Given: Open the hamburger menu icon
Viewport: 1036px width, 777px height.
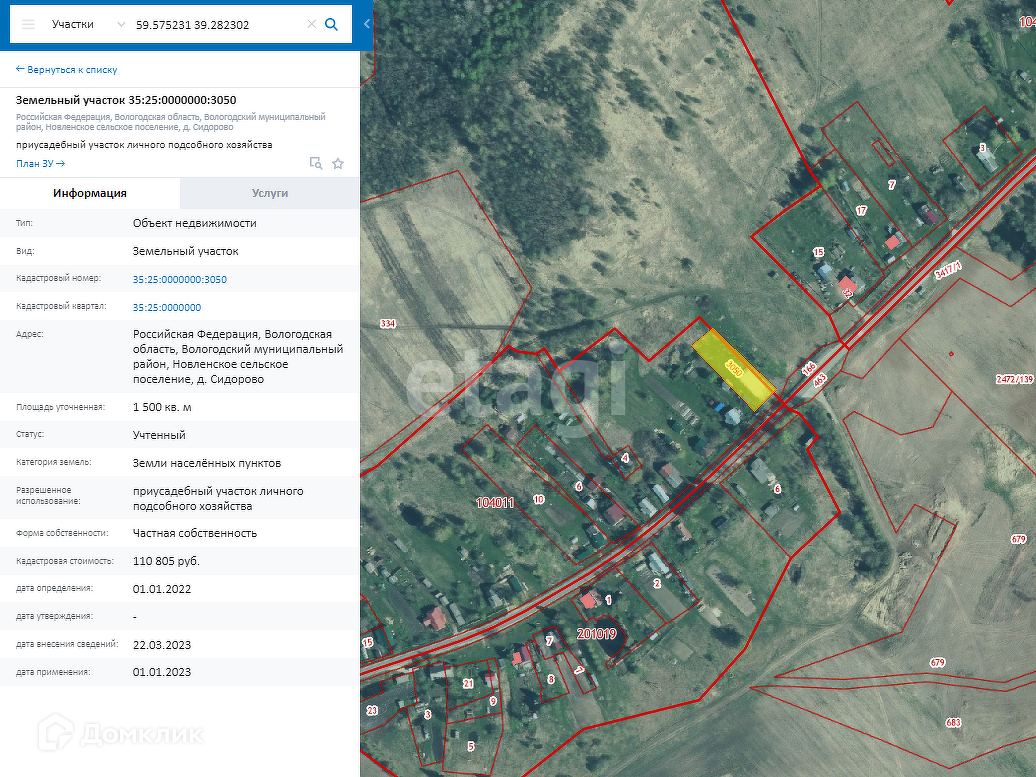Looking at the screenshot, I should pos(28,24).
